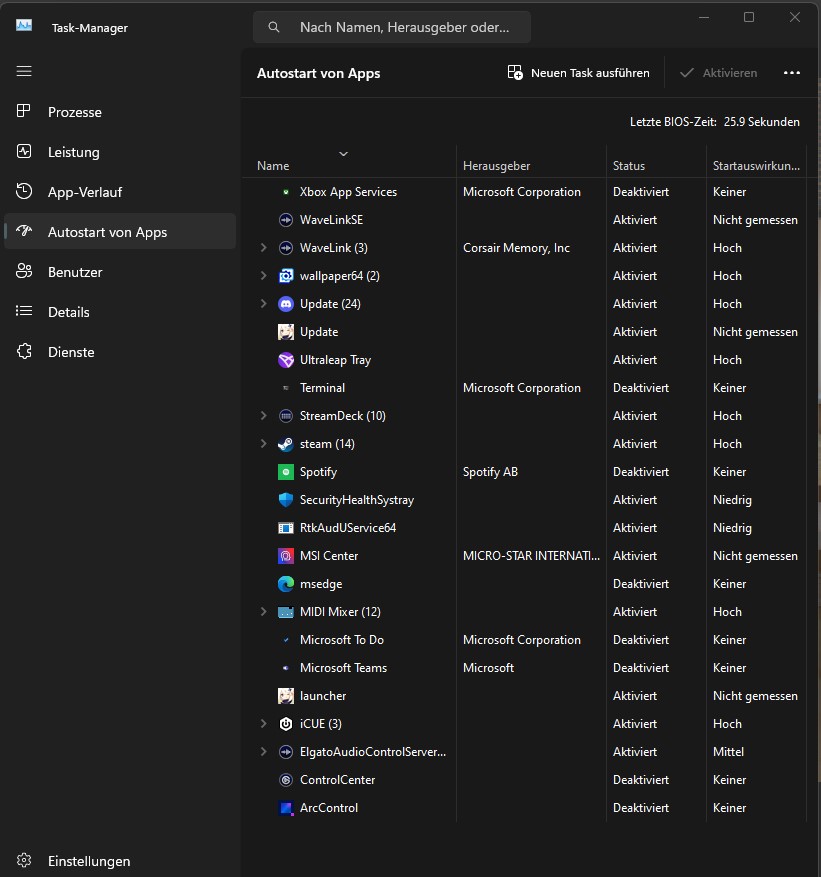Click the msedge browser icon
The height and width of the screenshot is (877, 821).
pyautogui.click(x=286, y=584)
